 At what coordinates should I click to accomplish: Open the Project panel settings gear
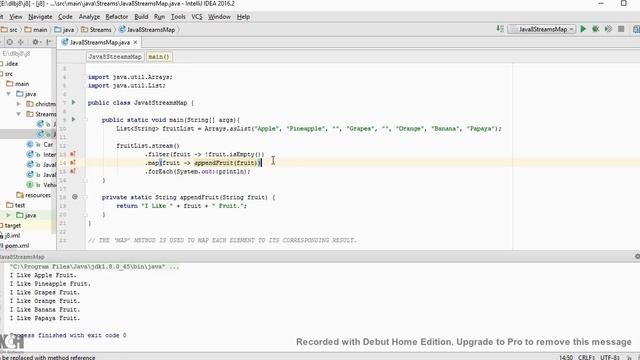36,42
